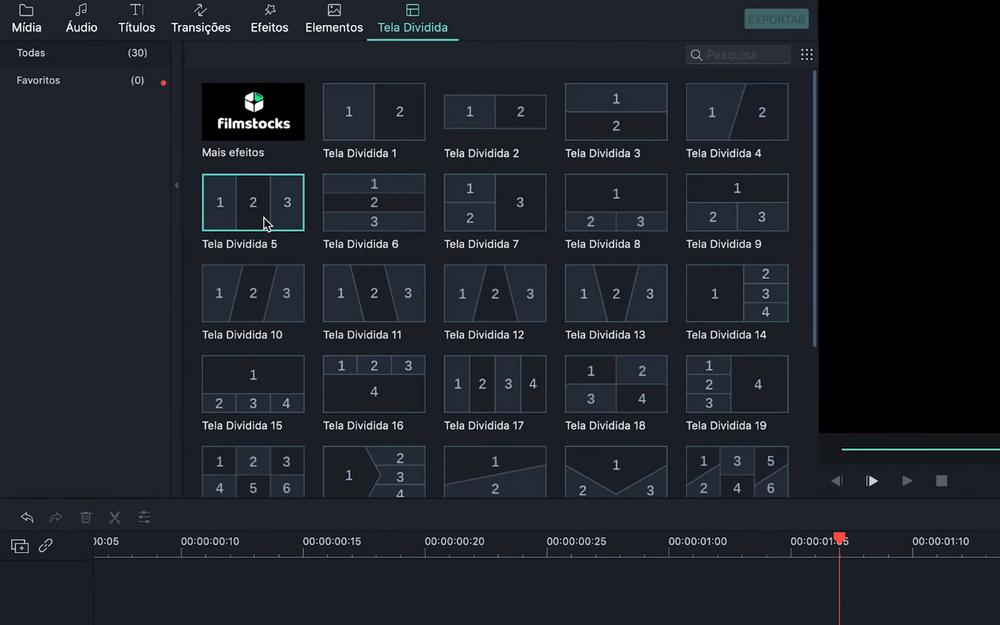Click the EXPORTAR button
This screenshot has width=1000, height=625.
coord(776,19)
